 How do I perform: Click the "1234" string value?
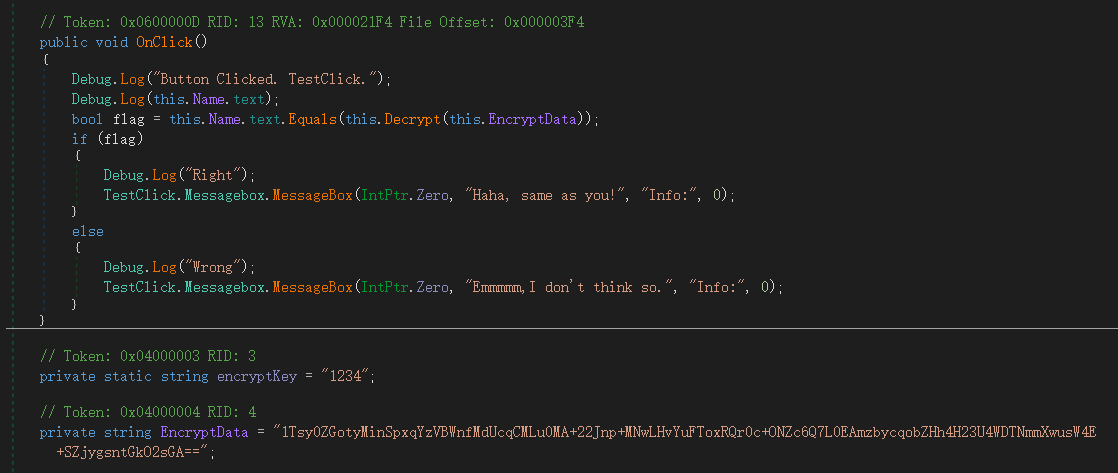tap(349, 376)
